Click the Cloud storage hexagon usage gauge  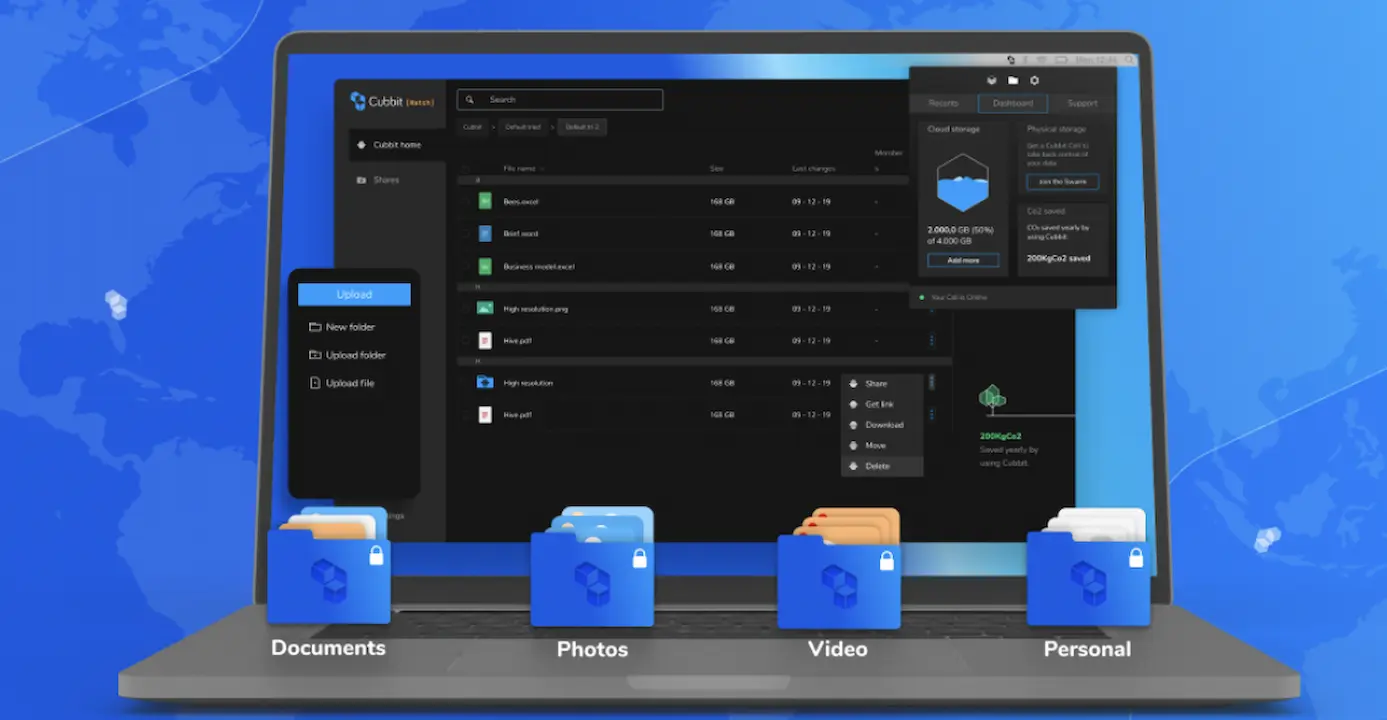pyautogui.click(x=963, y=183)
